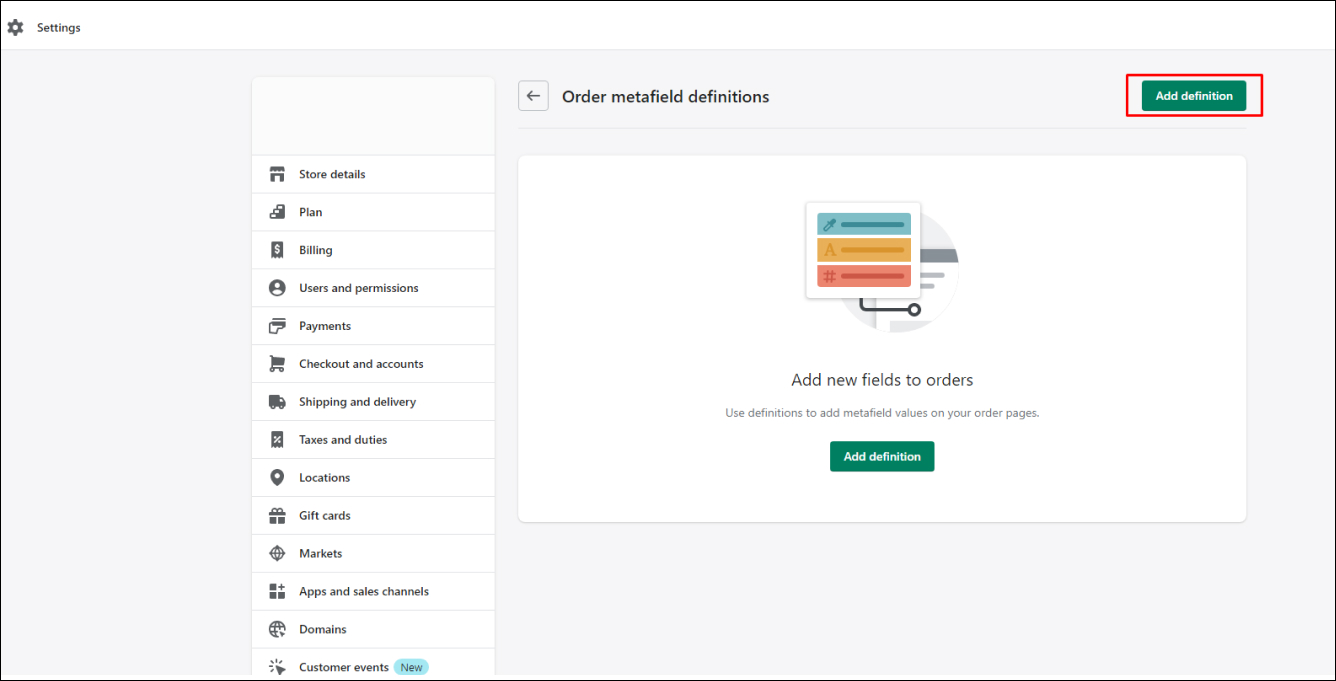Open Billing settings

tap(373, 250)
